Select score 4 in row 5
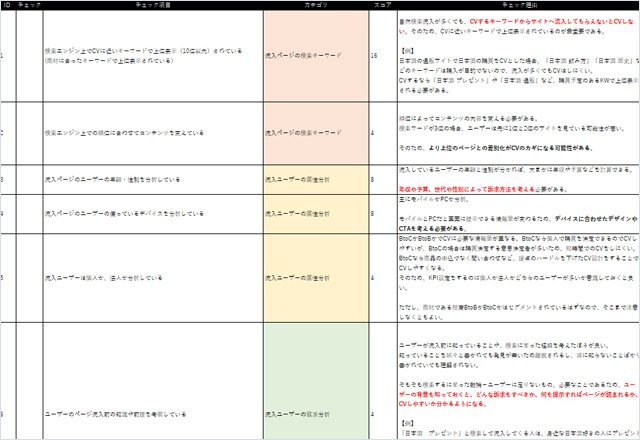This screenshot has height=440, width=640. pyautogui.click(x=383, y=278)
